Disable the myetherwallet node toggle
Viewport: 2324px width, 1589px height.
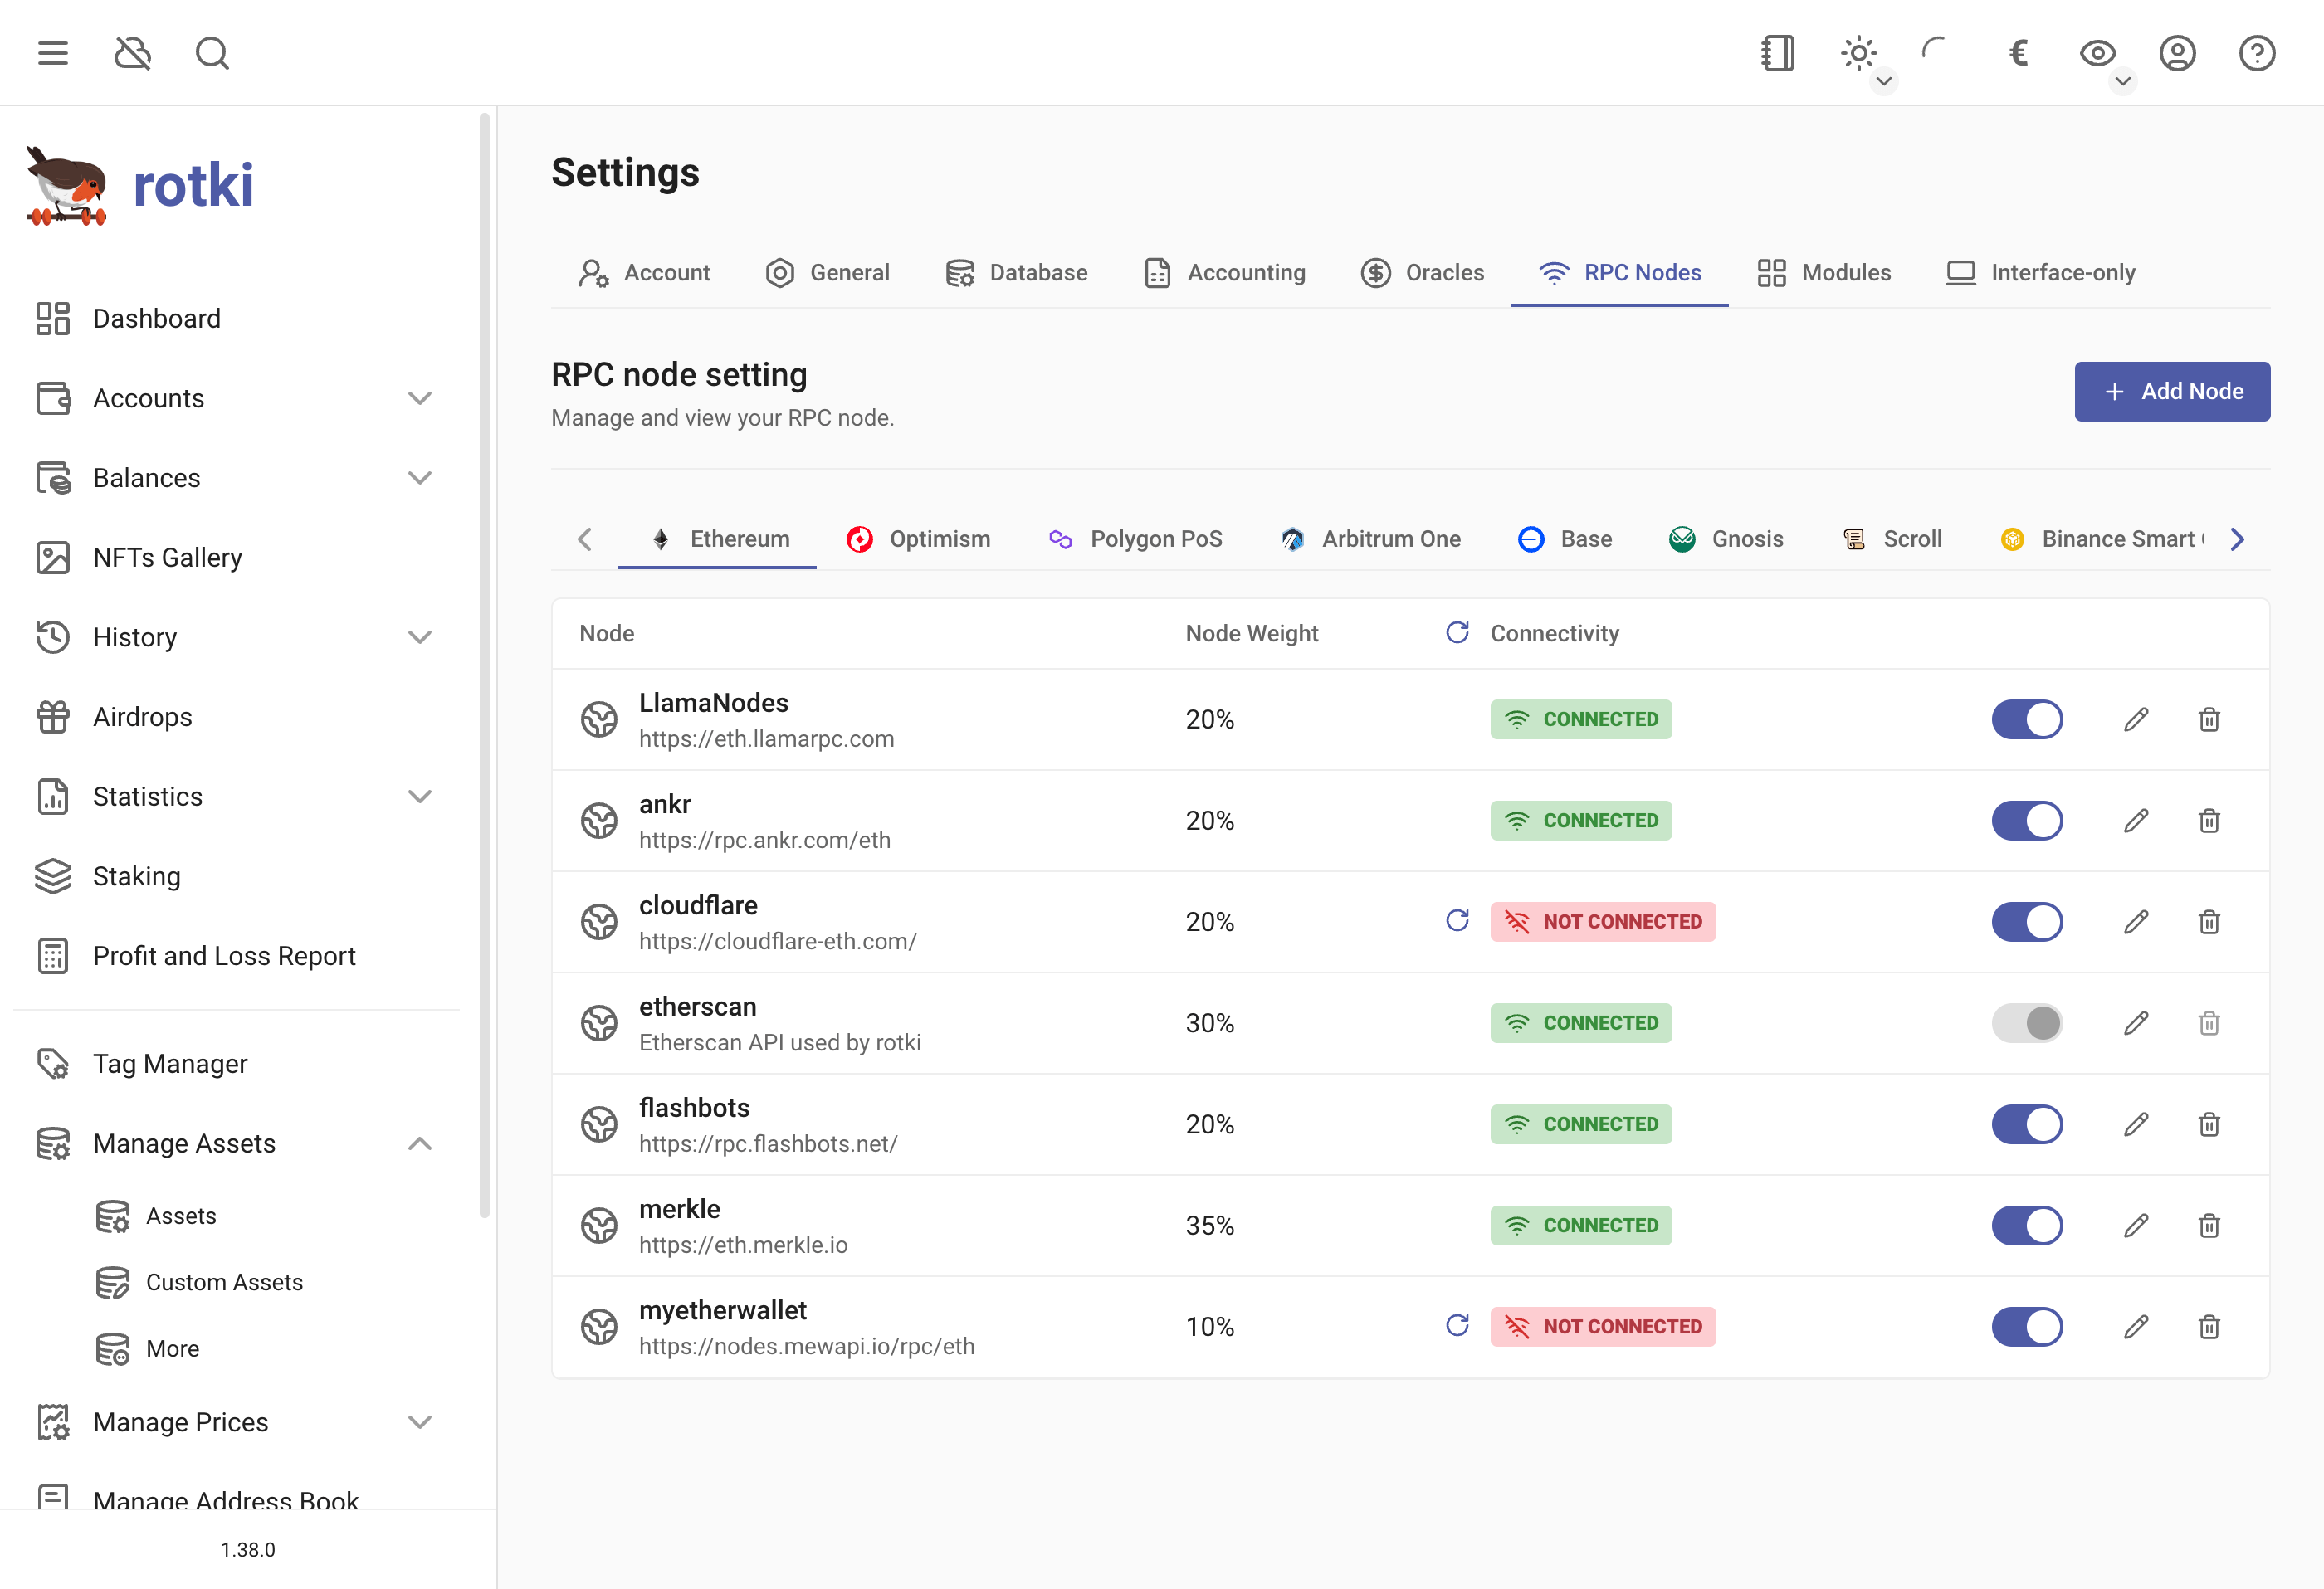(2027, 1326)
